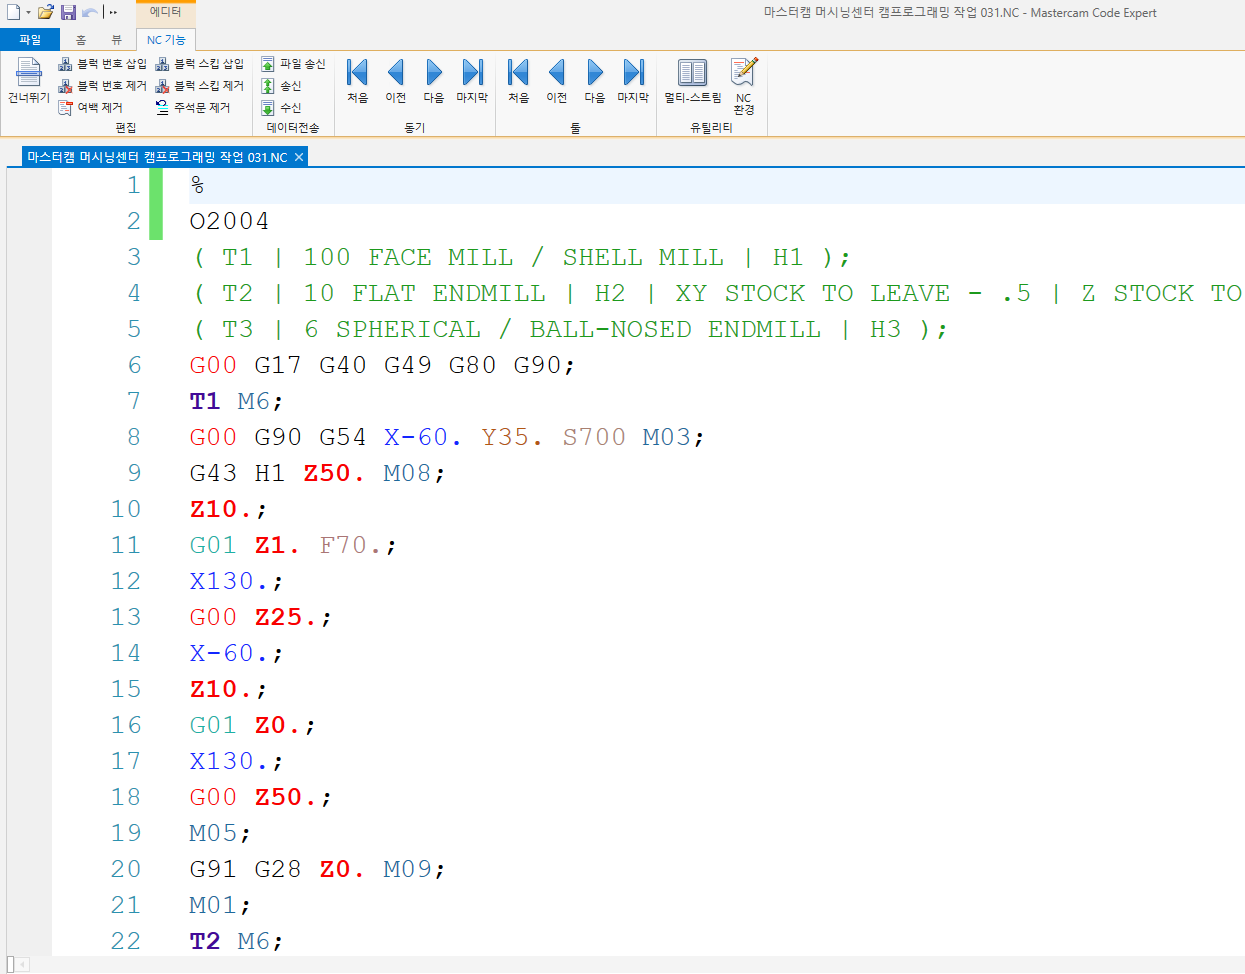Select the NC 기능 ribbon tab
The height and width of the screenshot is (974, 1245).
tap(166, 40)
